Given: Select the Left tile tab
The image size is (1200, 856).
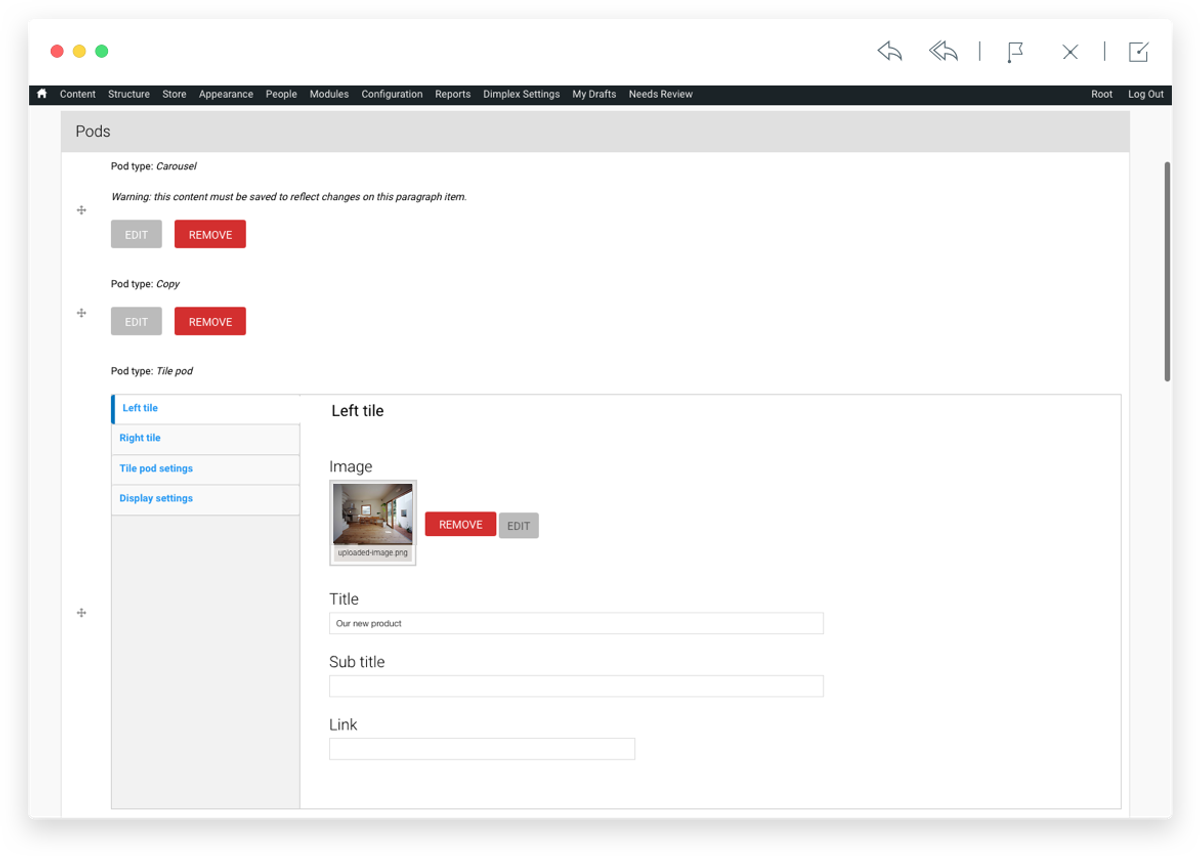Looking at the screenshot, I should (x=206, y=409).
